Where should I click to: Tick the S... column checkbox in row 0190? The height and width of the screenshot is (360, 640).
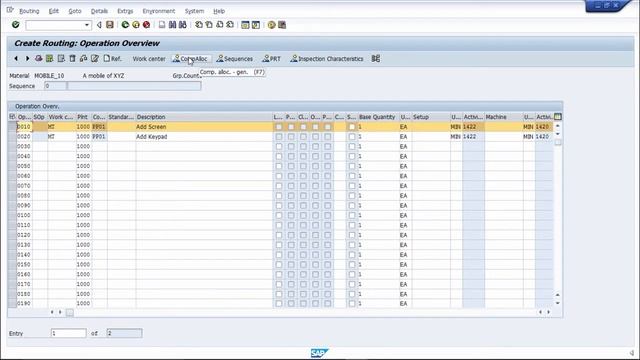tap(352, 304)
